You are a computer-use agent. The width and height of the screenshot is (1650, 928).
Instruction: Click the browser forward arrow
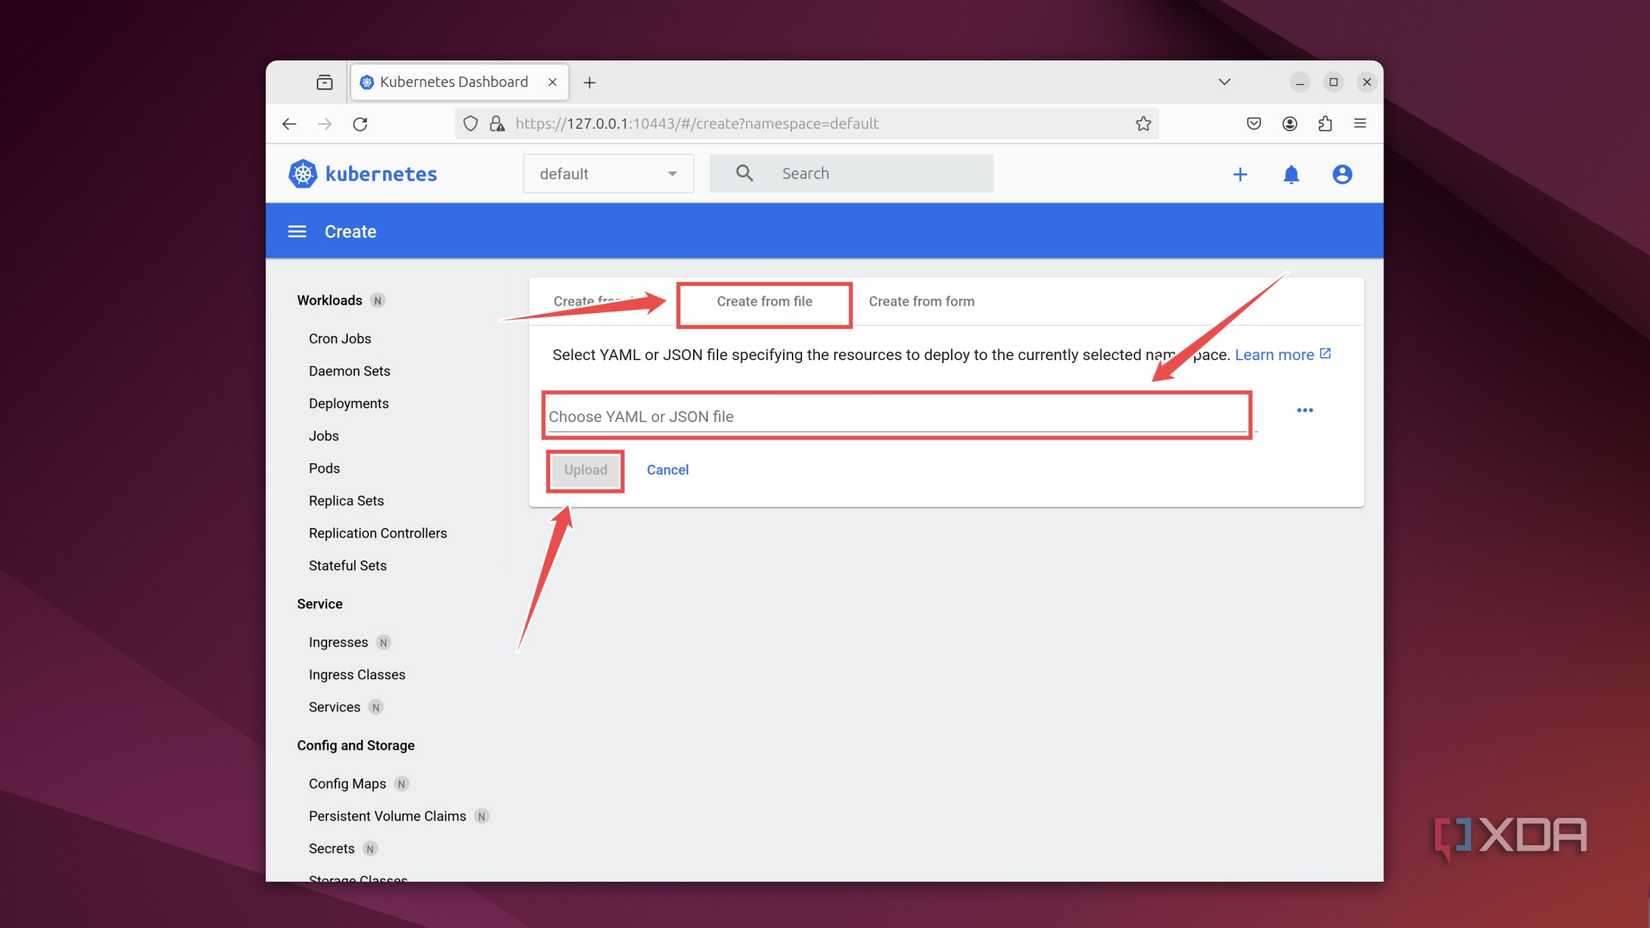324,124
